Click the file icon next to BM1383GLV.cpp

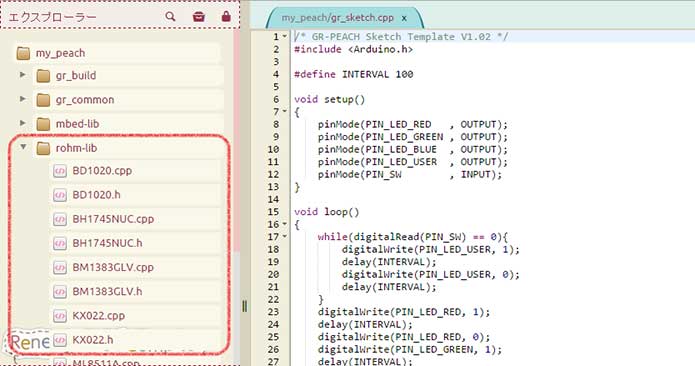pyautogui.click(x=60, y=268)
